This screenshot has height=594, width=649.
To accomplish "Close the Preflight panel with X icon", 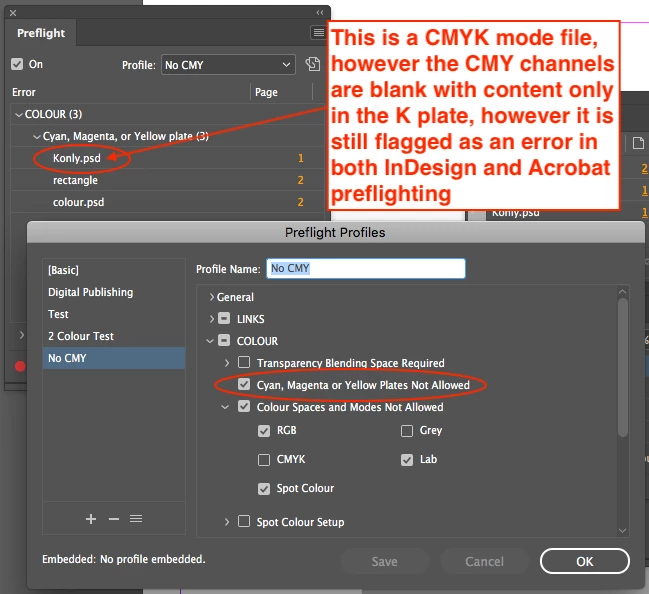I will pyautogui.click(x=13, y=13).
